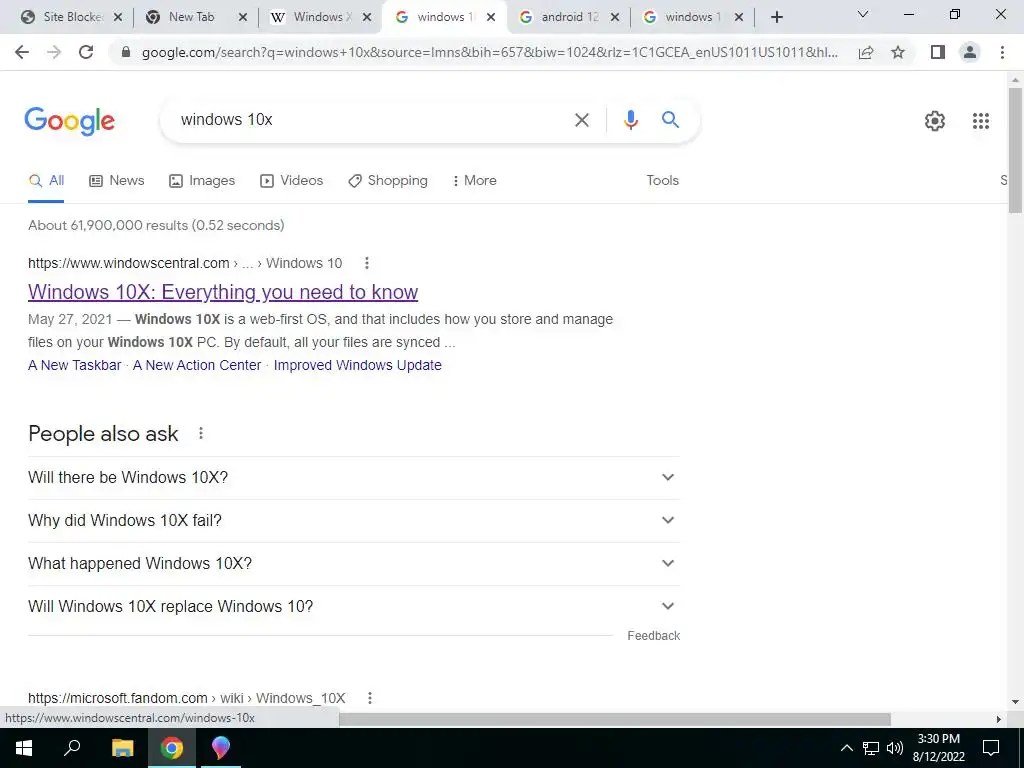Share this page via share icon
Screen dimensions: 1024x768
point(866,52)
